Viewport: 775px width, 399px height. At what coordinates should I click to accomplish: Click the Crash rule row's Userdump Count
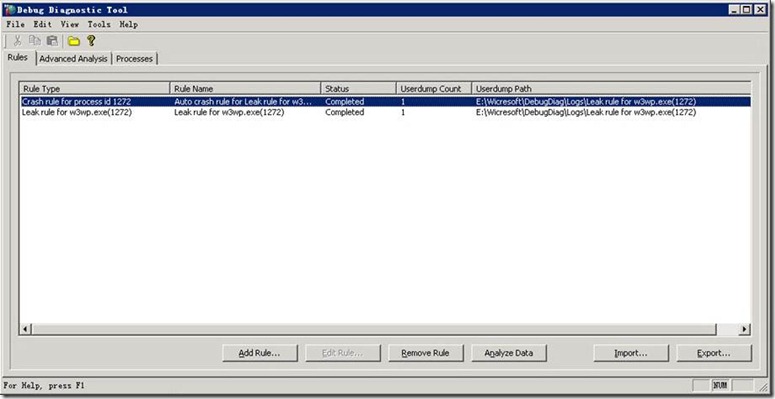click(403, 101)
